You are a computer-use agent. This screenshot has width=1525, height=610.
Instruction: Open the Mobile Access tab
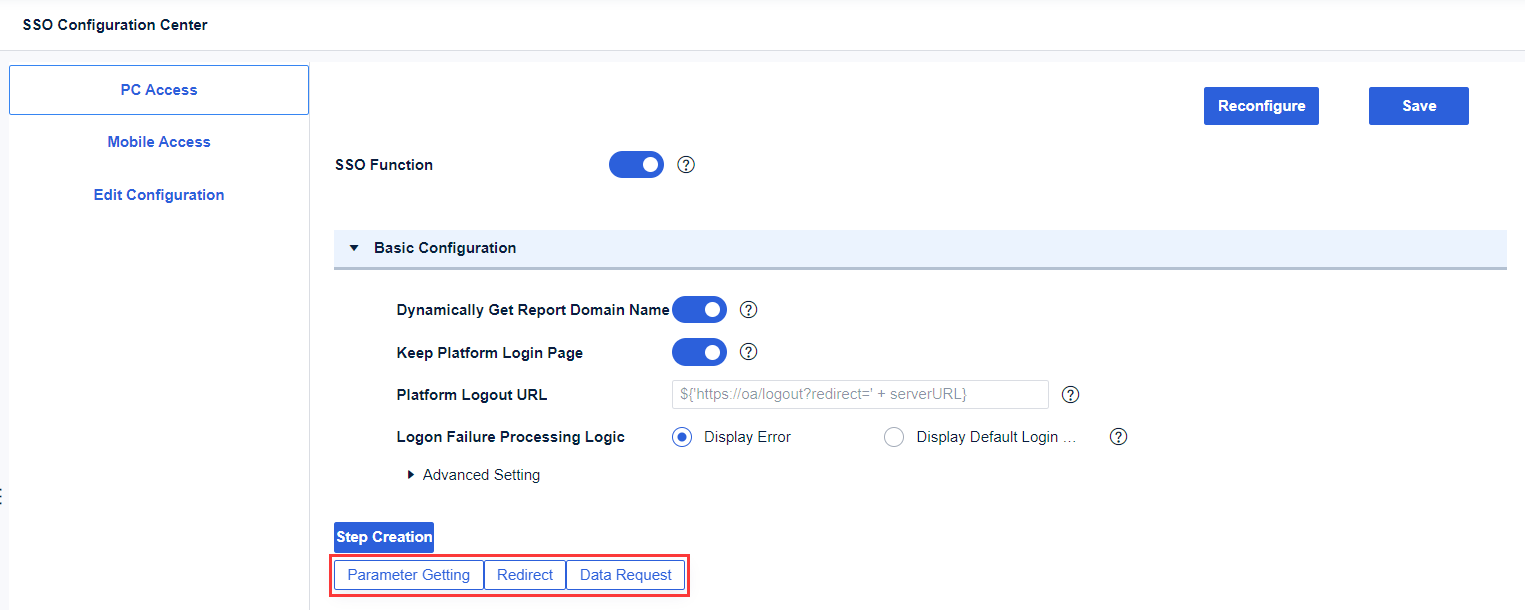[159, 142]
